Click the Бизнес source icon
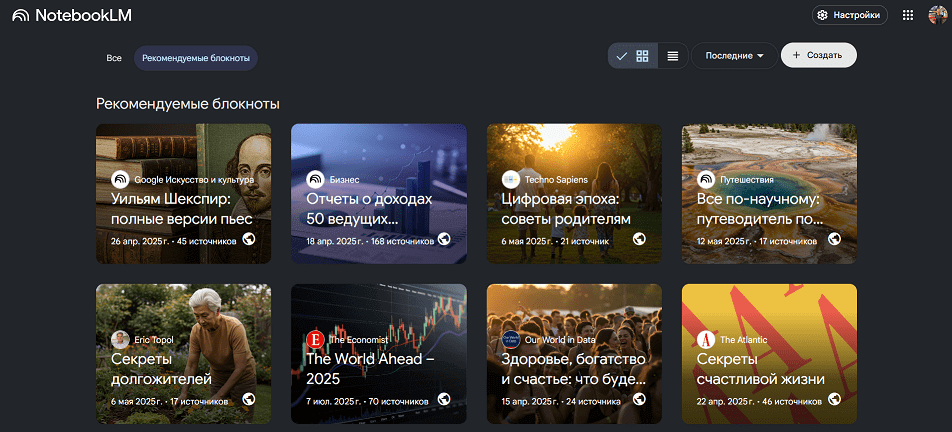This screenshot has width=952, height=432. point(315,180)
